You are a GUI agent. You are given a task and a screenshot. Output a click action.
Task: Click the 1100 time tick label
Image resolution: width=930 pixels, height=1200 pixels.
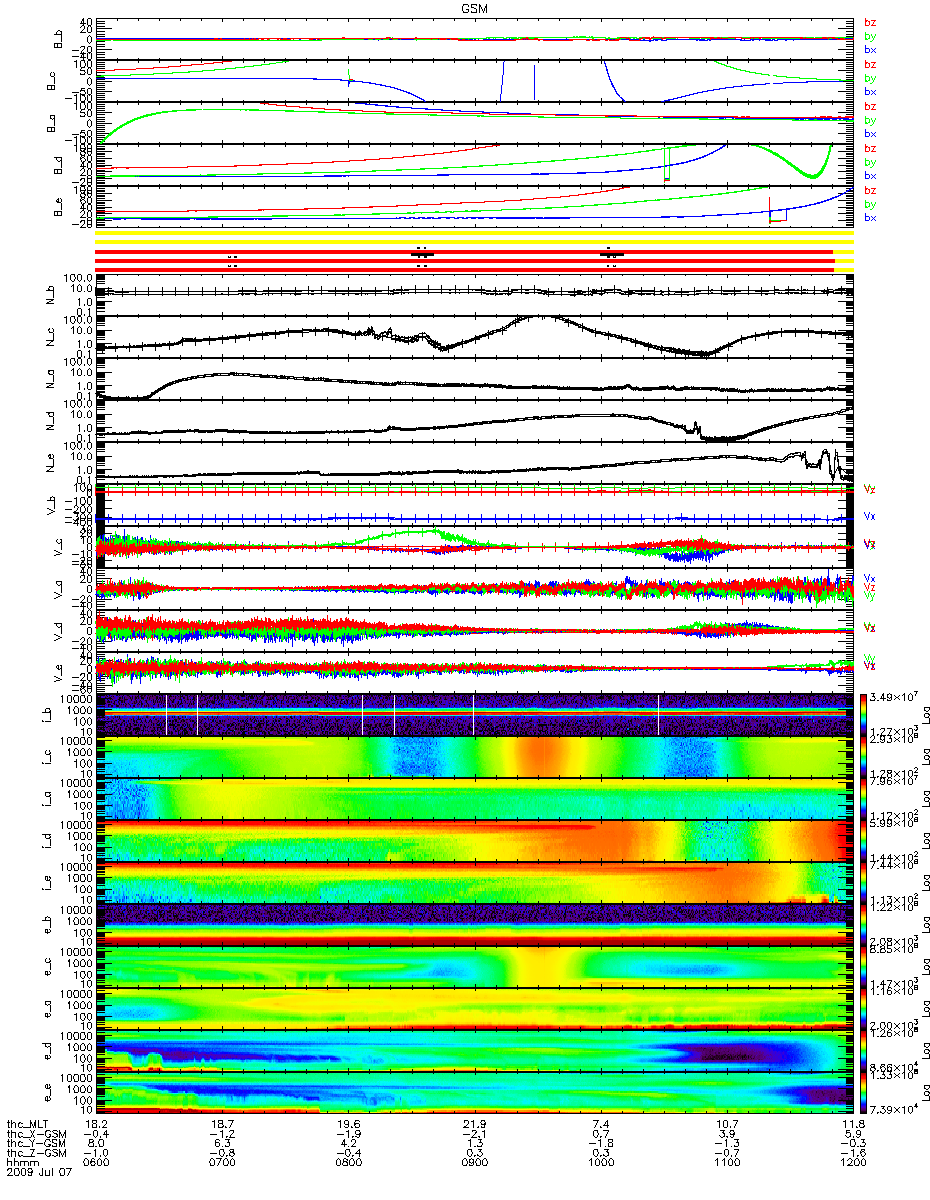pyautogui.click(x=726, y=1164)
